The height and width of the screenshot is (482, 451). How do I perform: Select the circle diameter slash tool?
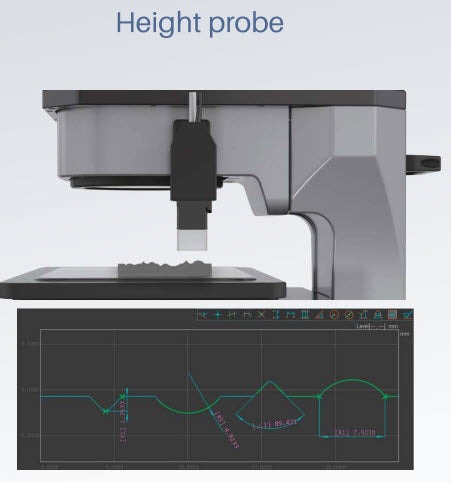tap(349, 314)
